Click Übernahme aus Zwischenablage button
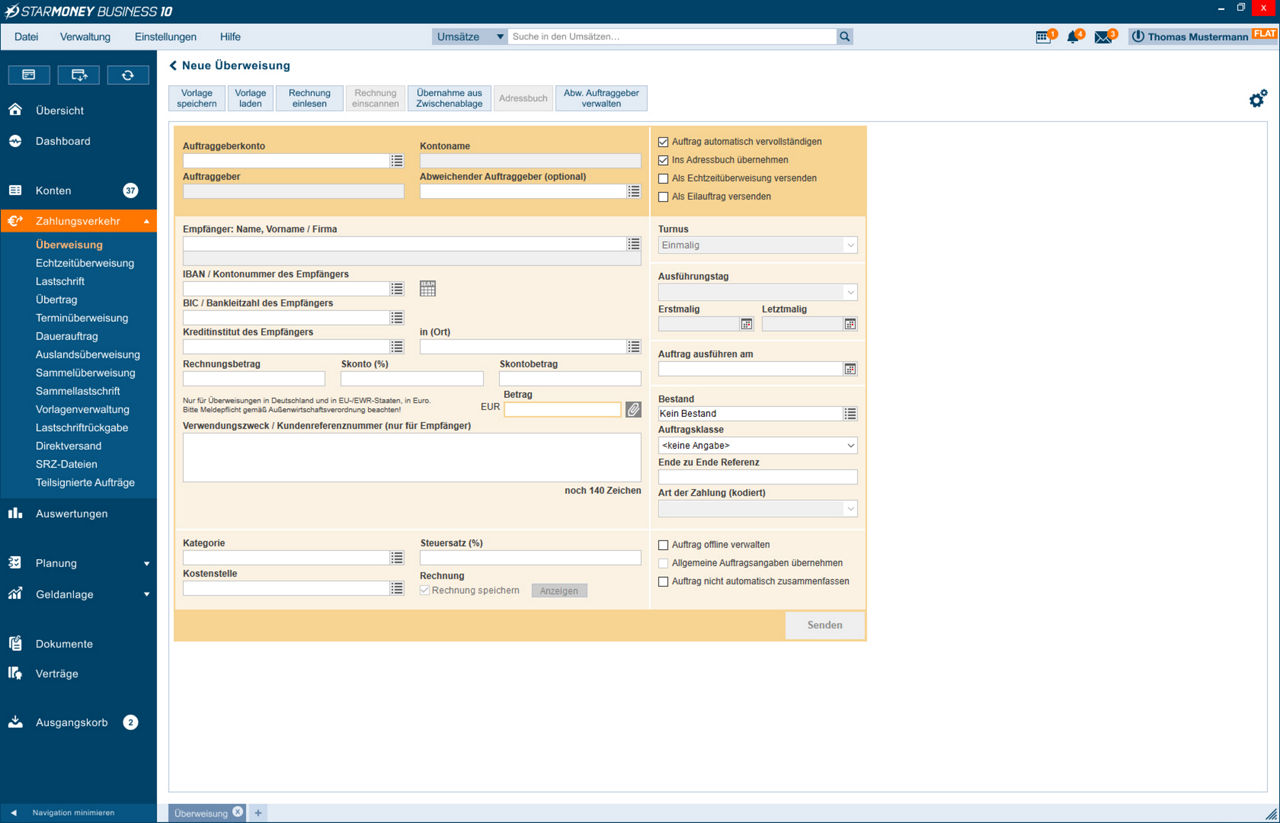This screenshot has width=1280, height=823. 449,98
